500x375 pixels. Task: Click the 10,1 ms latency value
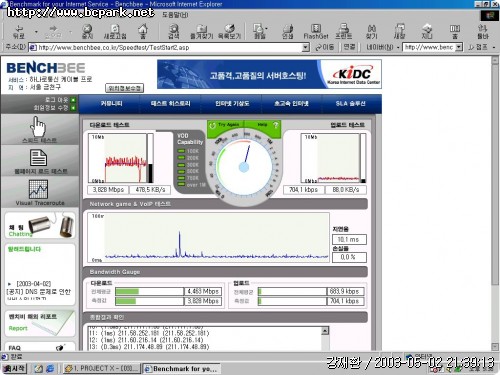(x=349, y=239)
